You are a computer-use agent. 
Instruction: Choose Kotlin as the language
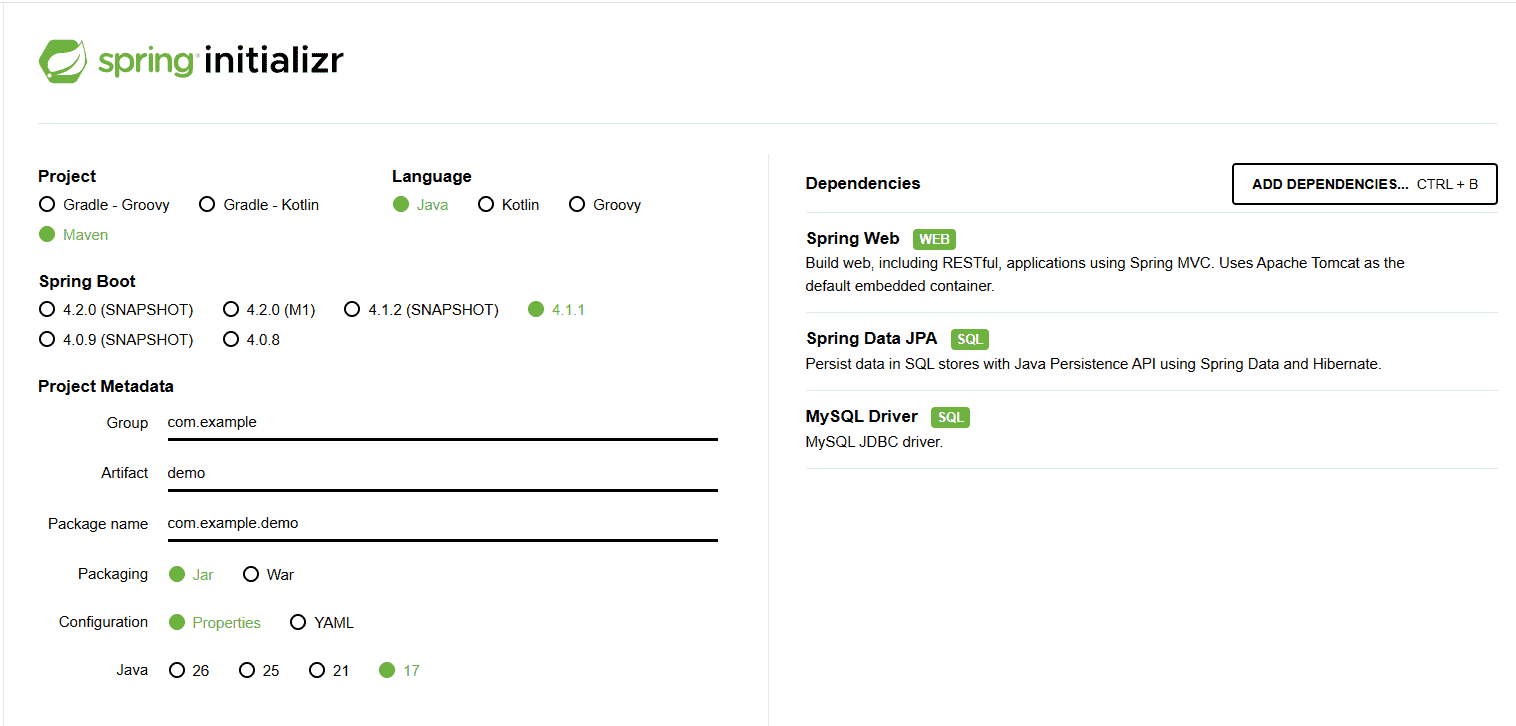click(x=508, y=205)
